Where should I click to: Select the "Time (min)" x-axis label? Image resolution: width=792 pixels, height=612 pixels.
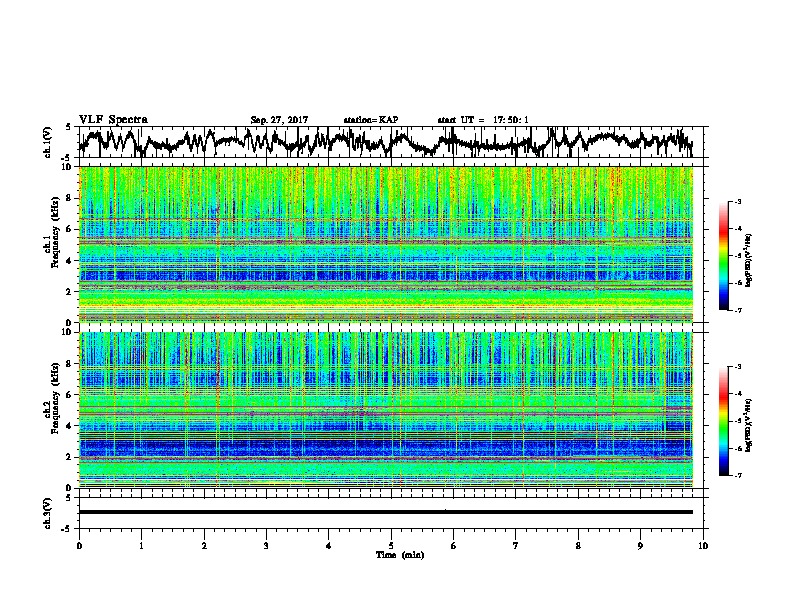[400, 555]
